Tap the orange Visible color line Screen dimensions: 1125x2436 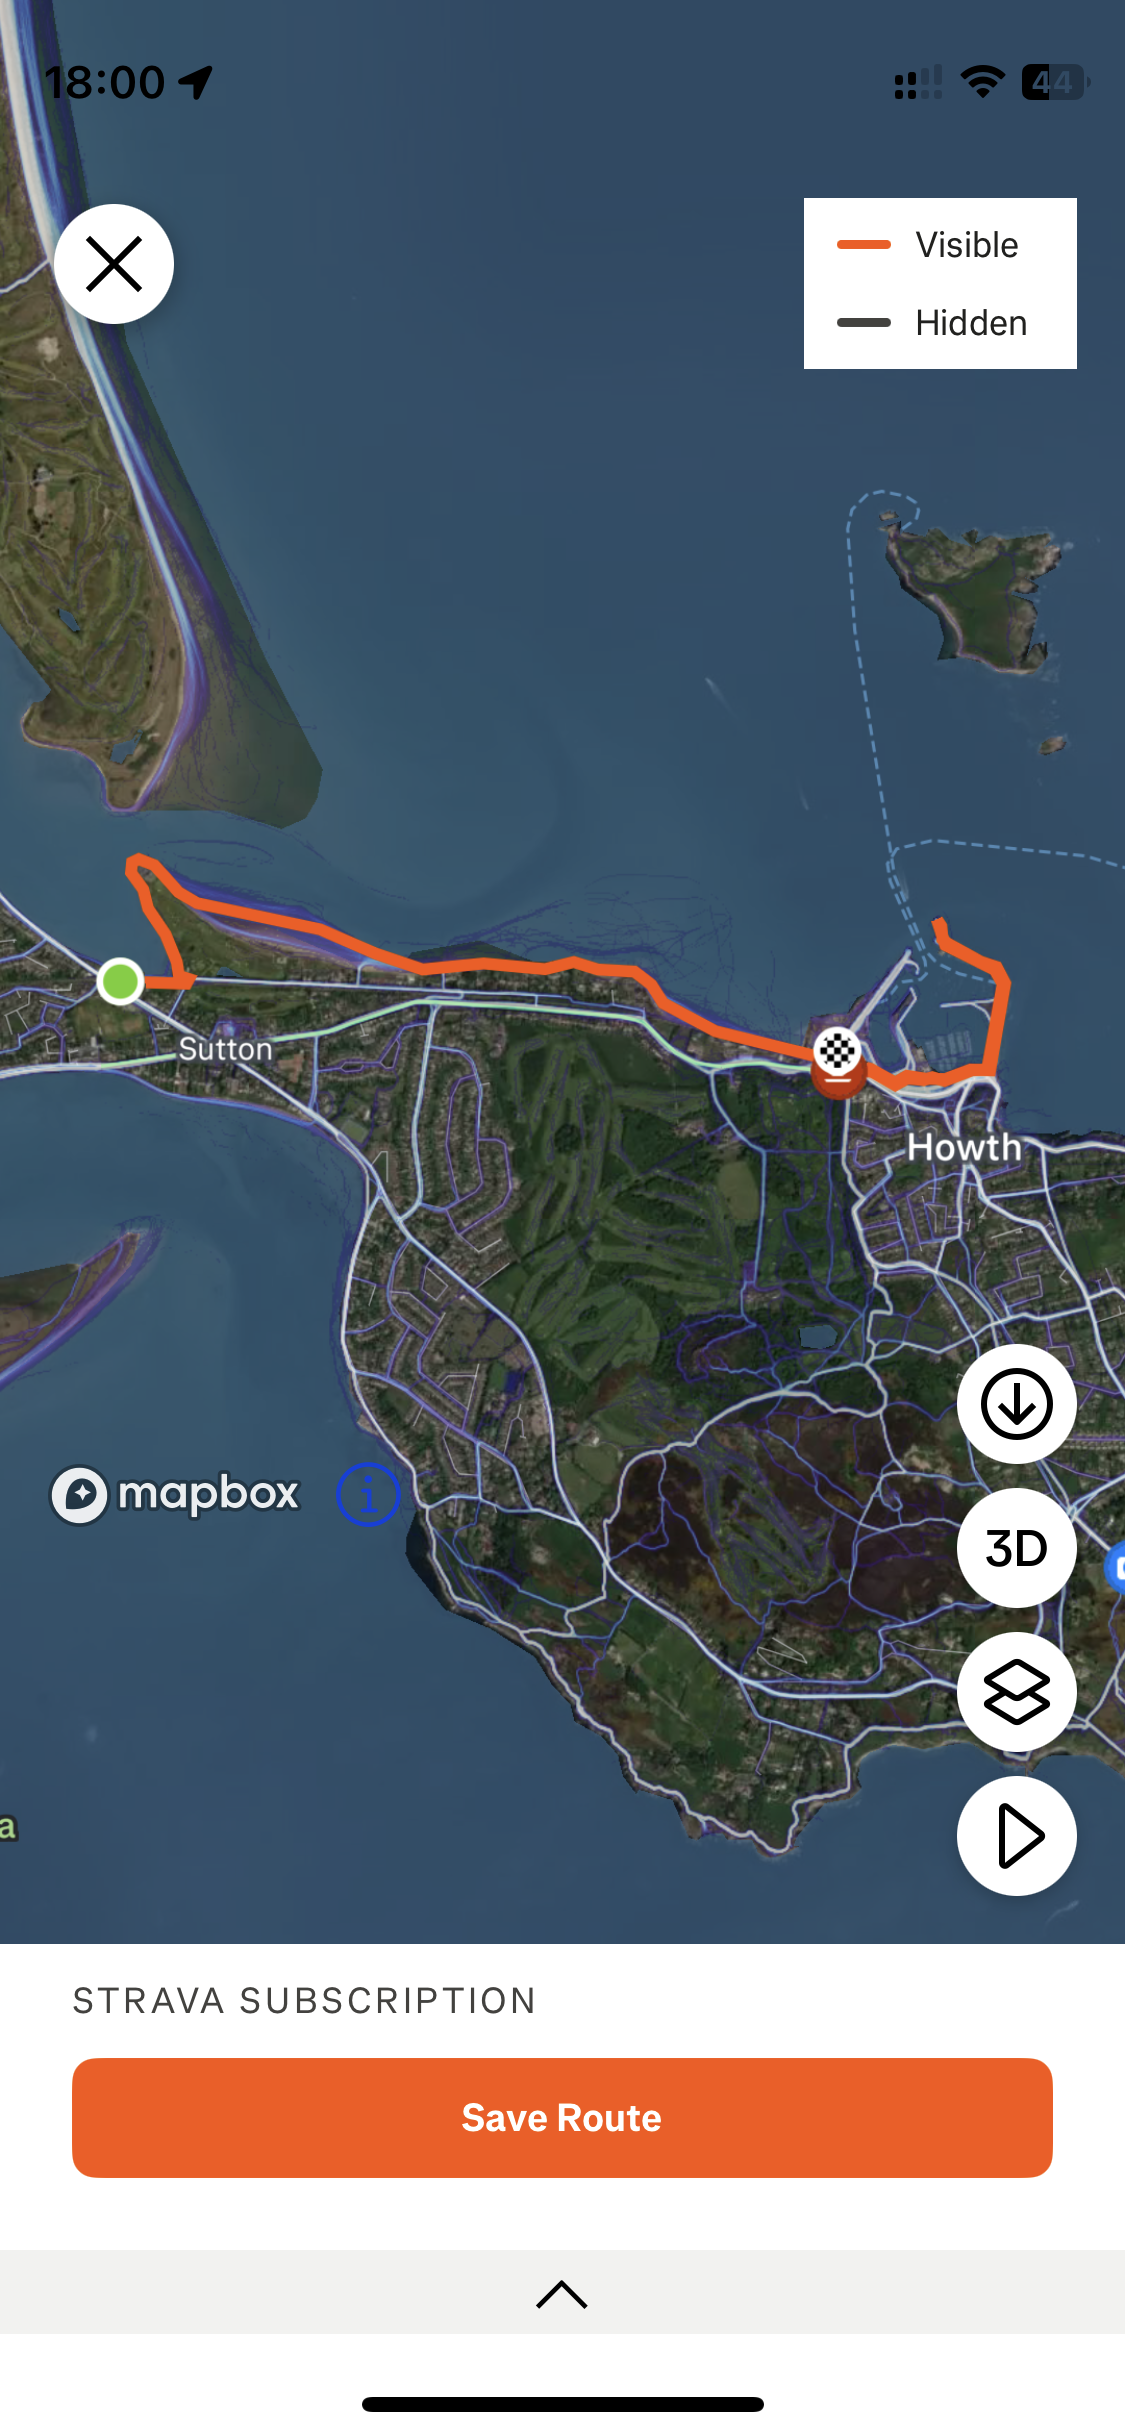(864, 244)
